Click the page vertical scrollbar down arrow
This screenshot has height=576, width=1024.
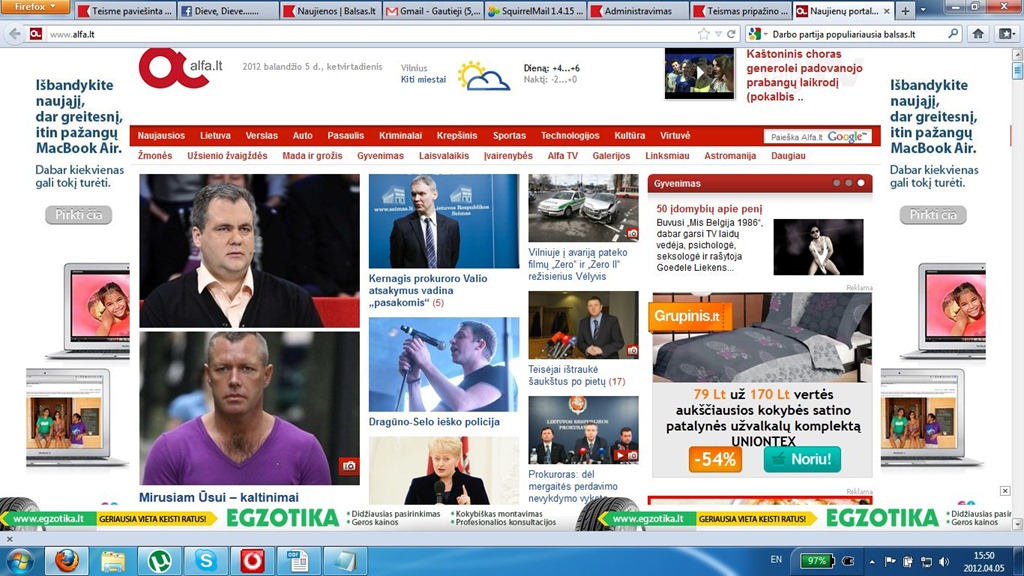[x=1017, y=523]
